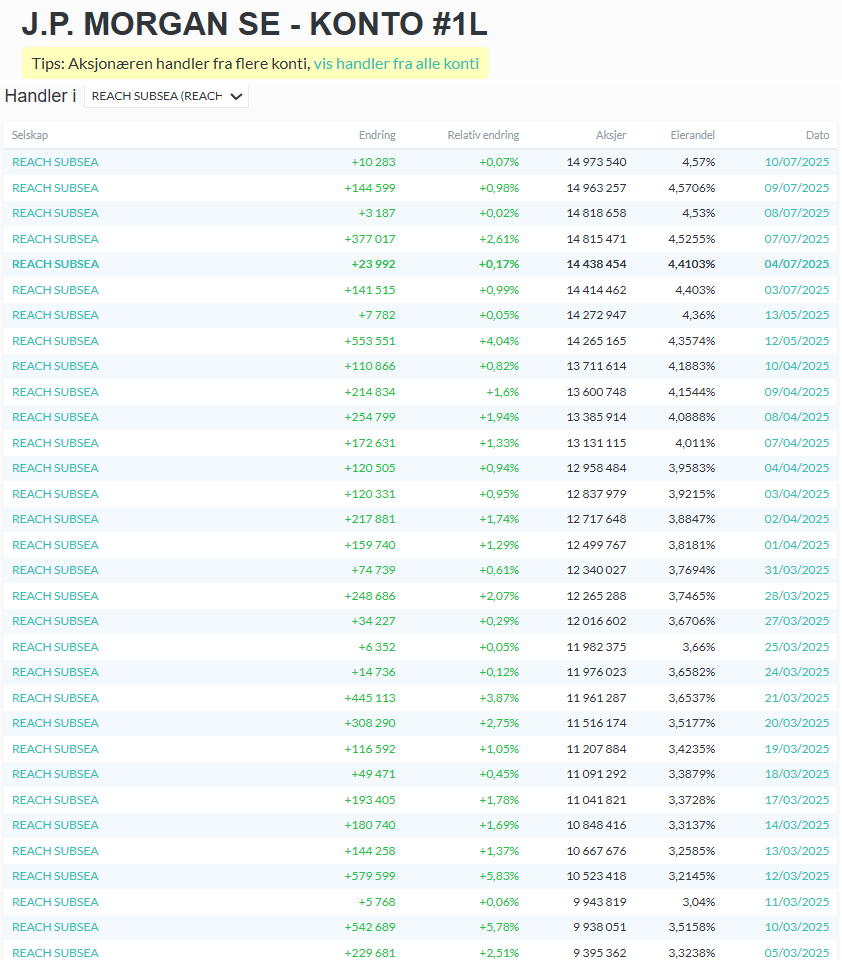Select heading J.P. MORGAN SE - KONTO #1L
The height and width of the screenshot is (965, 842).
click(x=255, y=24)
